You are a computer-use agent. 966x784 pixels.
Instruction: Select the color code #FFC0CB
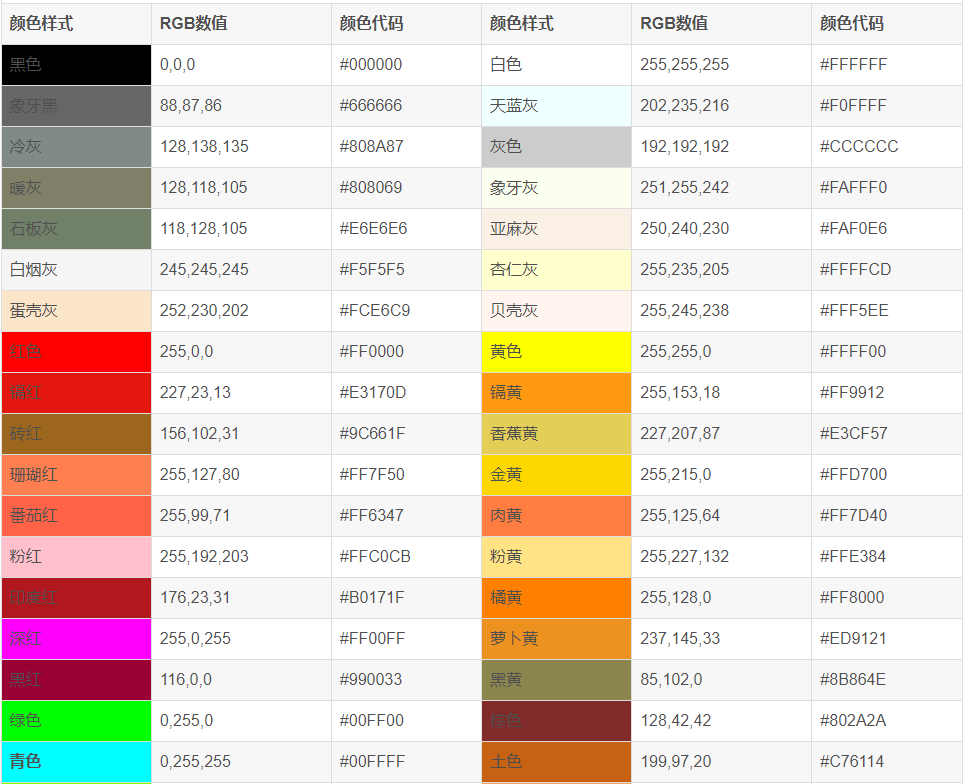375,557
